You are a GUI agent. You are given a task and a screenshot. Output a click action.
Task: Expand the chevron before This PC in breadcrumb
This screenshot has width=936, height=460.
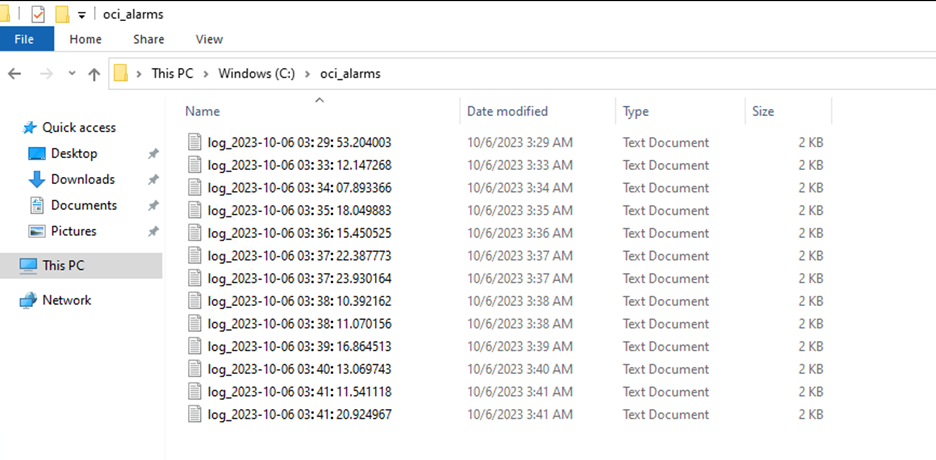point(139,74)
